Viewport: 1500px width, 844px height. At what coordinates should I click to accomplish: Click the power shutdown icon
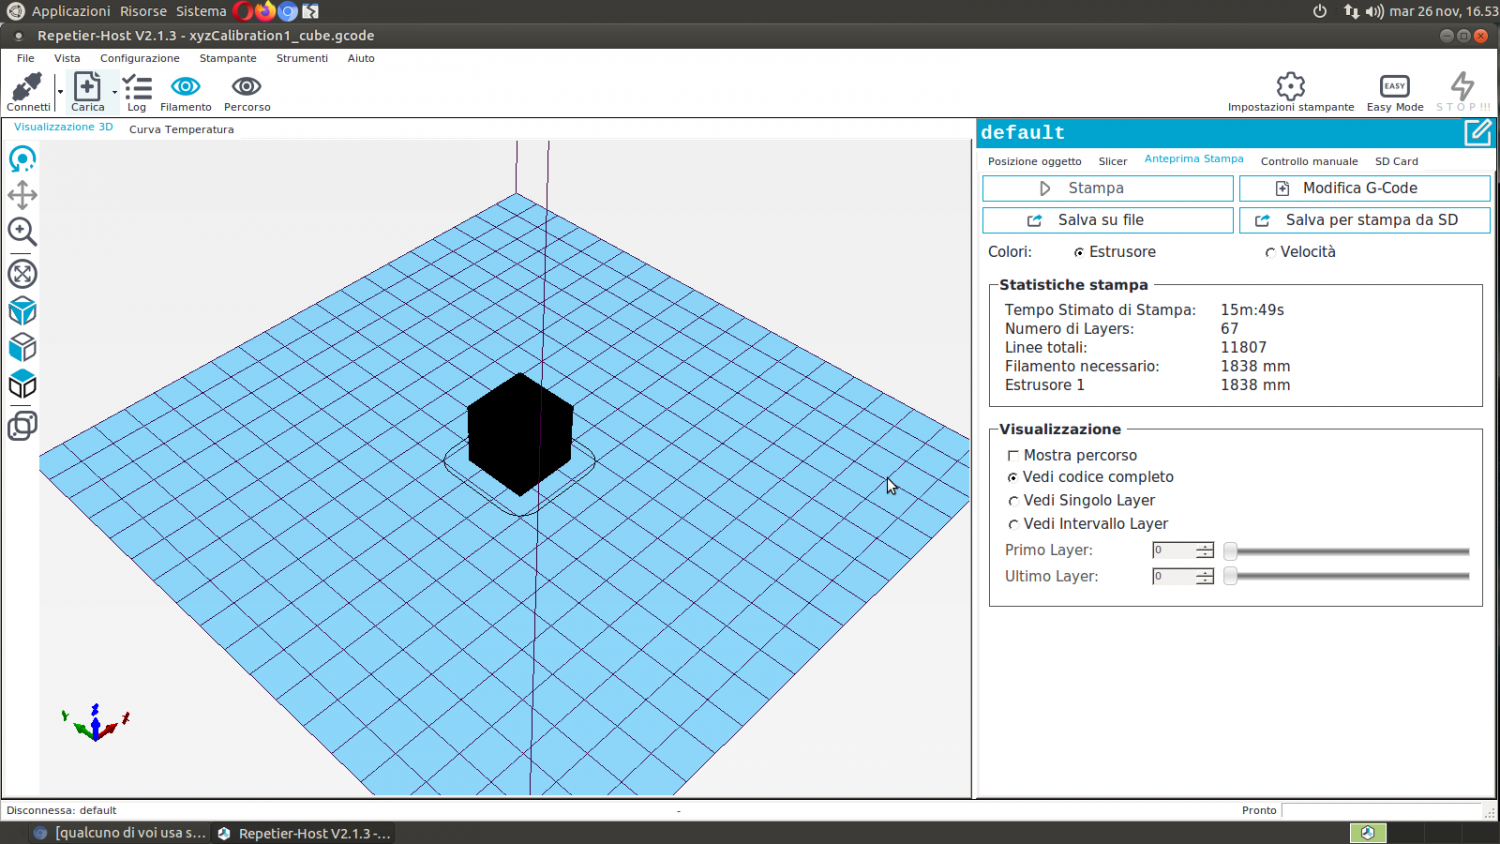pos(1320,11)
